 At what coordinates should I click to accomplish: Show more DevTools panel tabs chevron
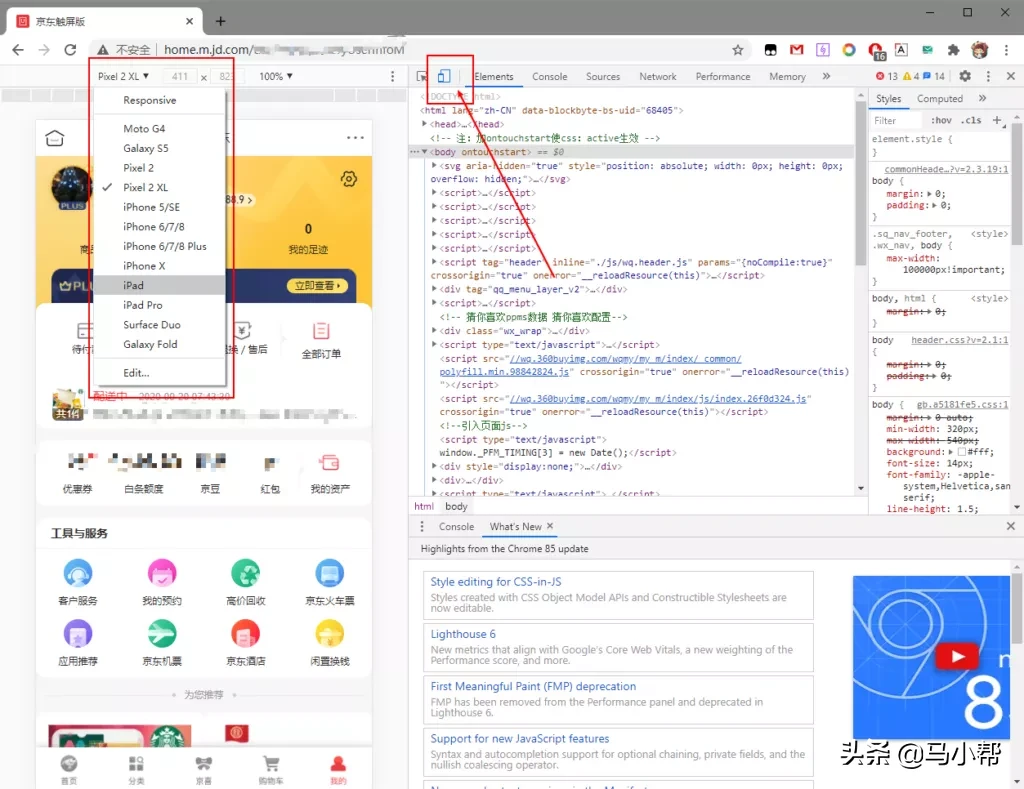coord(826,76)
